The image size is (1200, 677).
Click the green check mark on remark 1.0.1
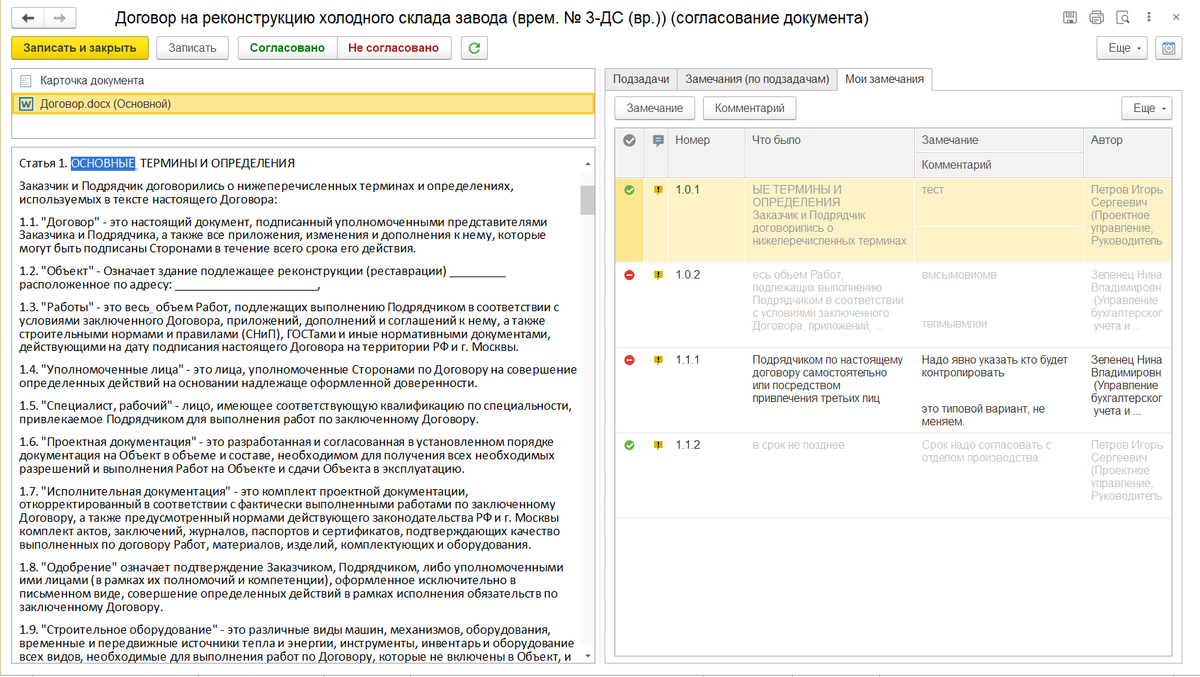629,190
